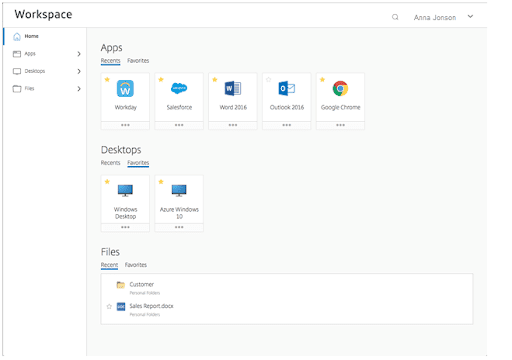Viewport: 512px width, 360px height.
Task: Open the Workday card more options dots
Action: point(125,125)
